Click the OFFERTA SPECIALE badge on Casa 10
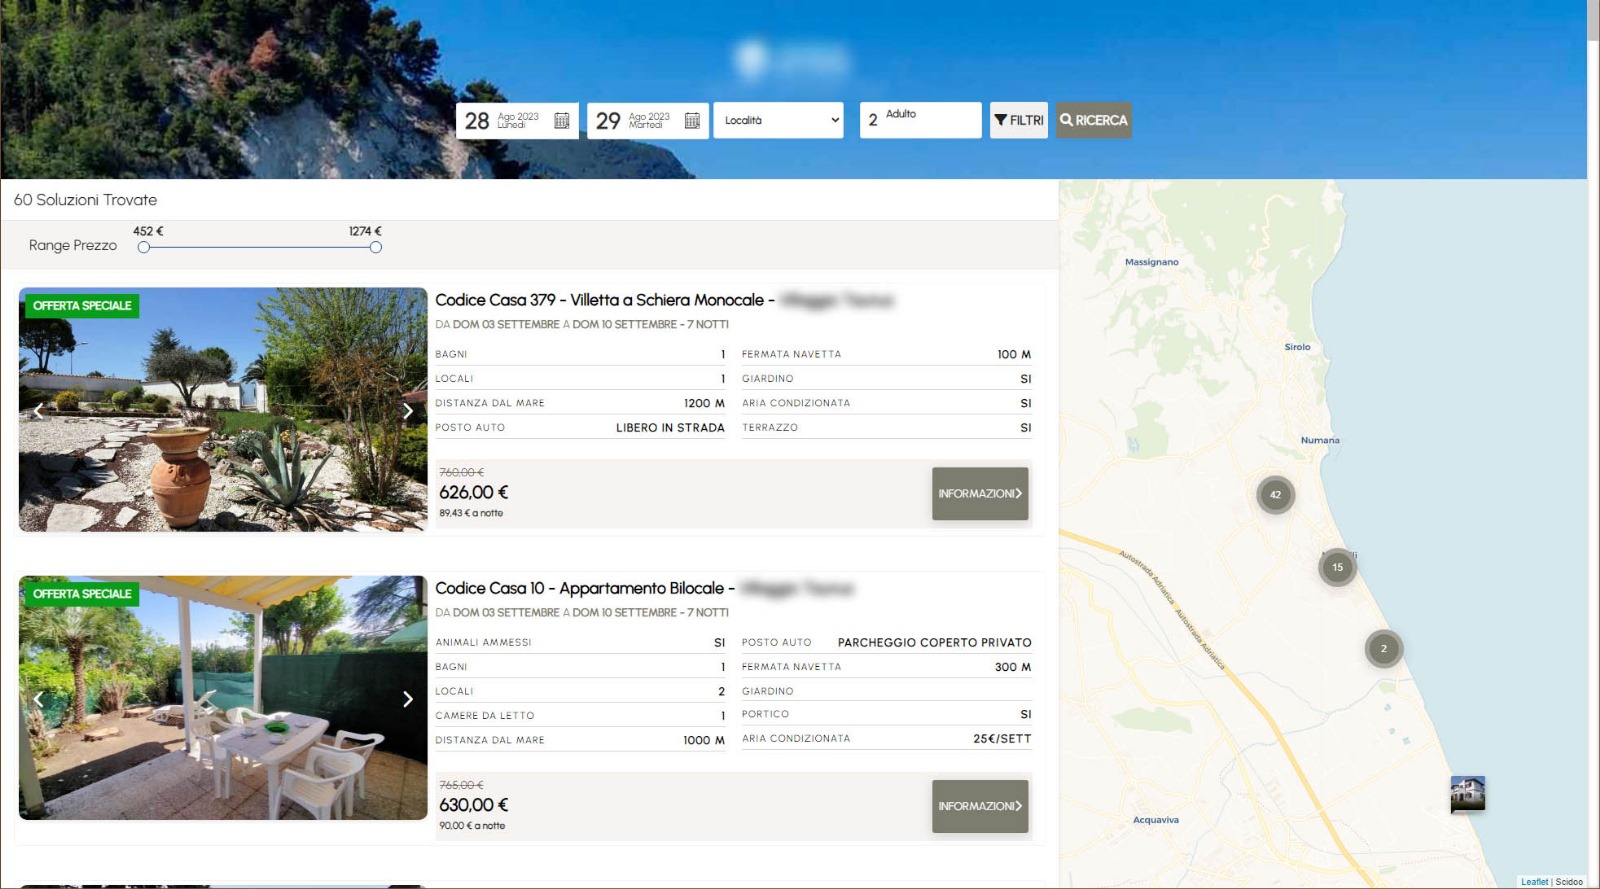1600x889 pixels. click(82, 594)
